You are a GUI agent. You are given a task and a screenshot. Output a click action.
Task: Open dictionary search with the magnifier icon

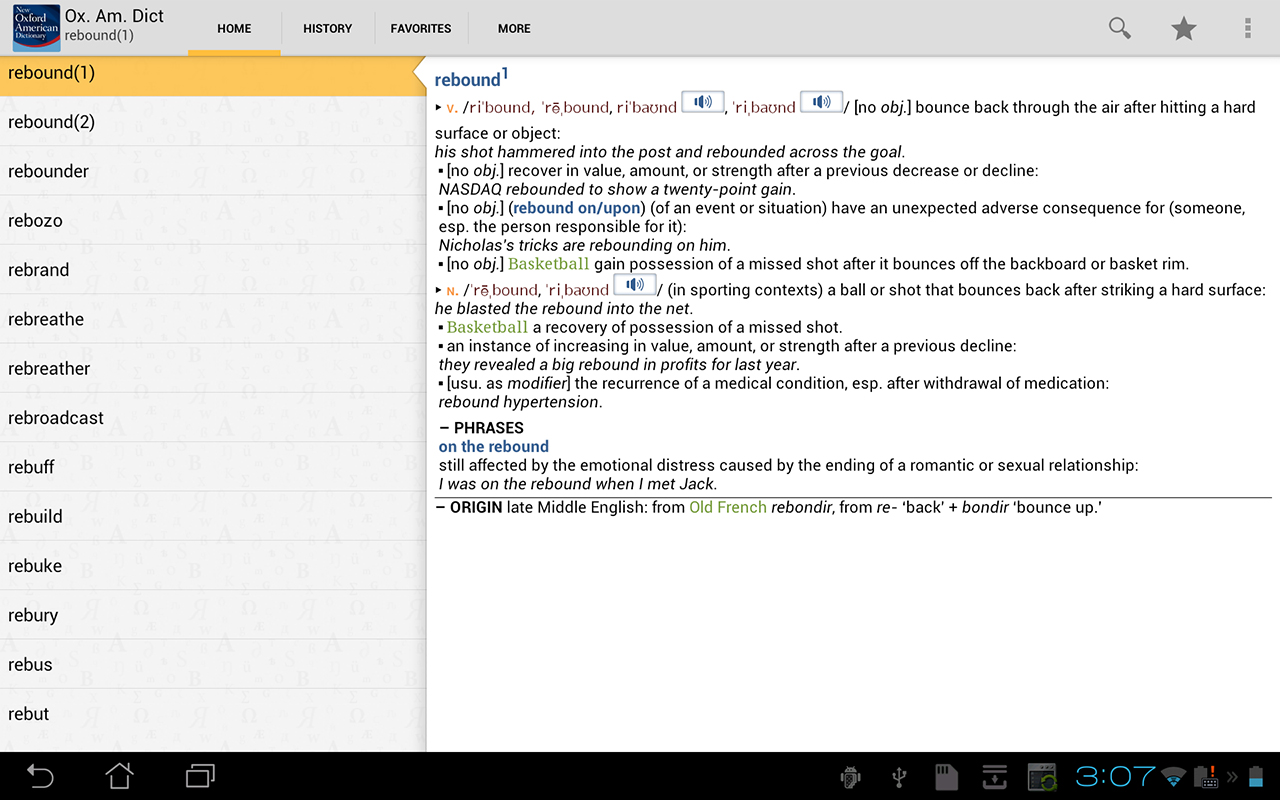1119,28
